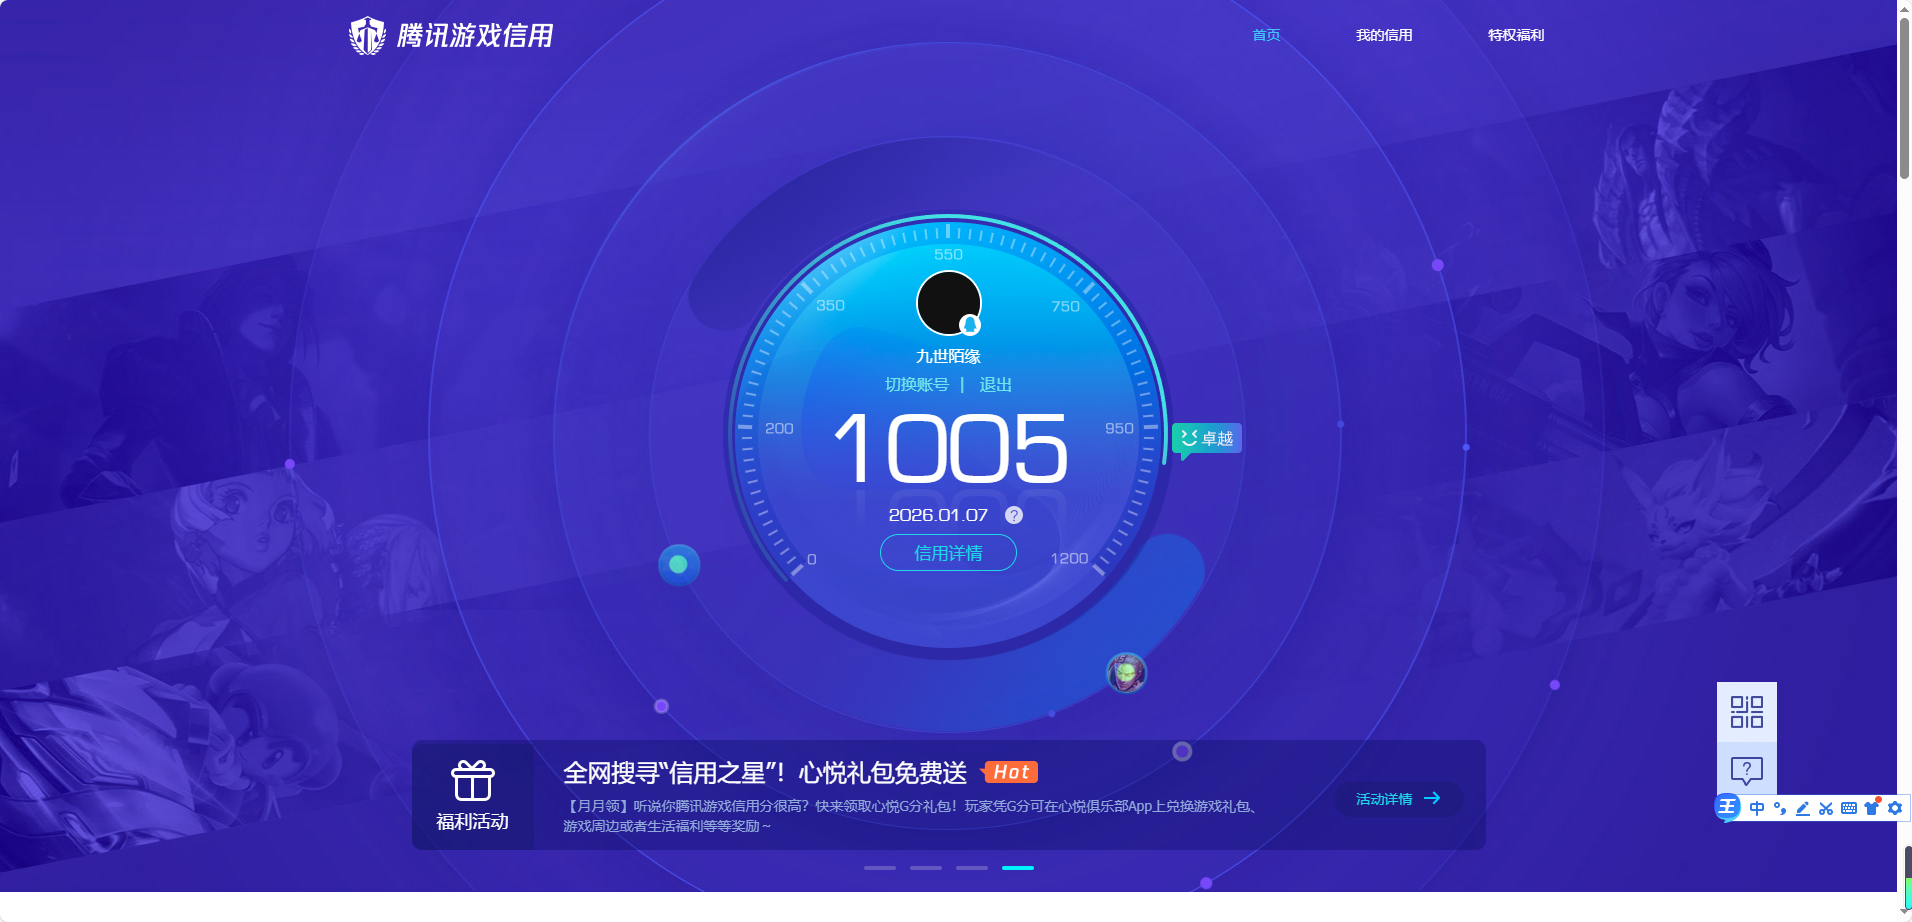Viewport: 1912px width, 922px height.
Task: Click the question mark beside 2026.01.07
Action: pyautogui.click(x=1013, y=515)
